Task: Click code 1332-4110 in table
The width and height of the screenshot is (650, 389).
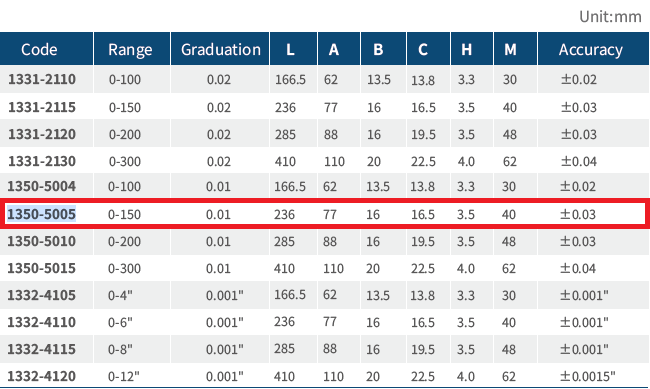Action: pyautogui.click(x=41, y=322)
